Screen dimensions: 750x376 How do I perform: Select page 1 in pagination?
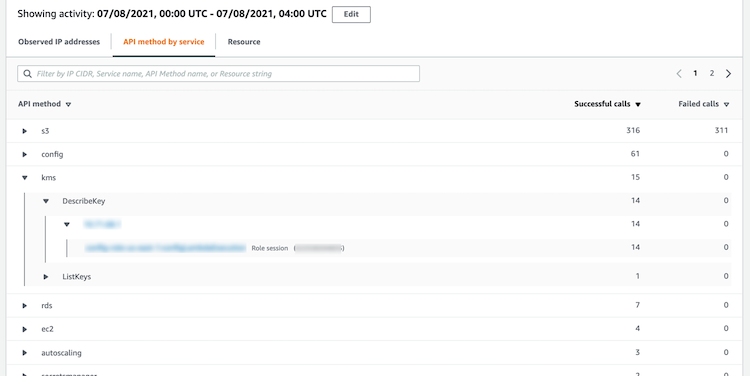coord(695,73)
